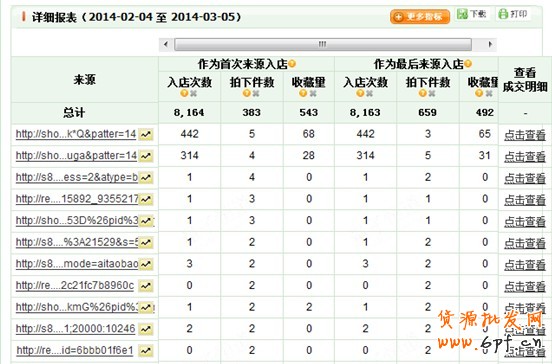Open trend chart icon for 2c21fc7b8960c row
This screenshot has width=552, height=364.
pyautogui.click(x=146, y=286)
